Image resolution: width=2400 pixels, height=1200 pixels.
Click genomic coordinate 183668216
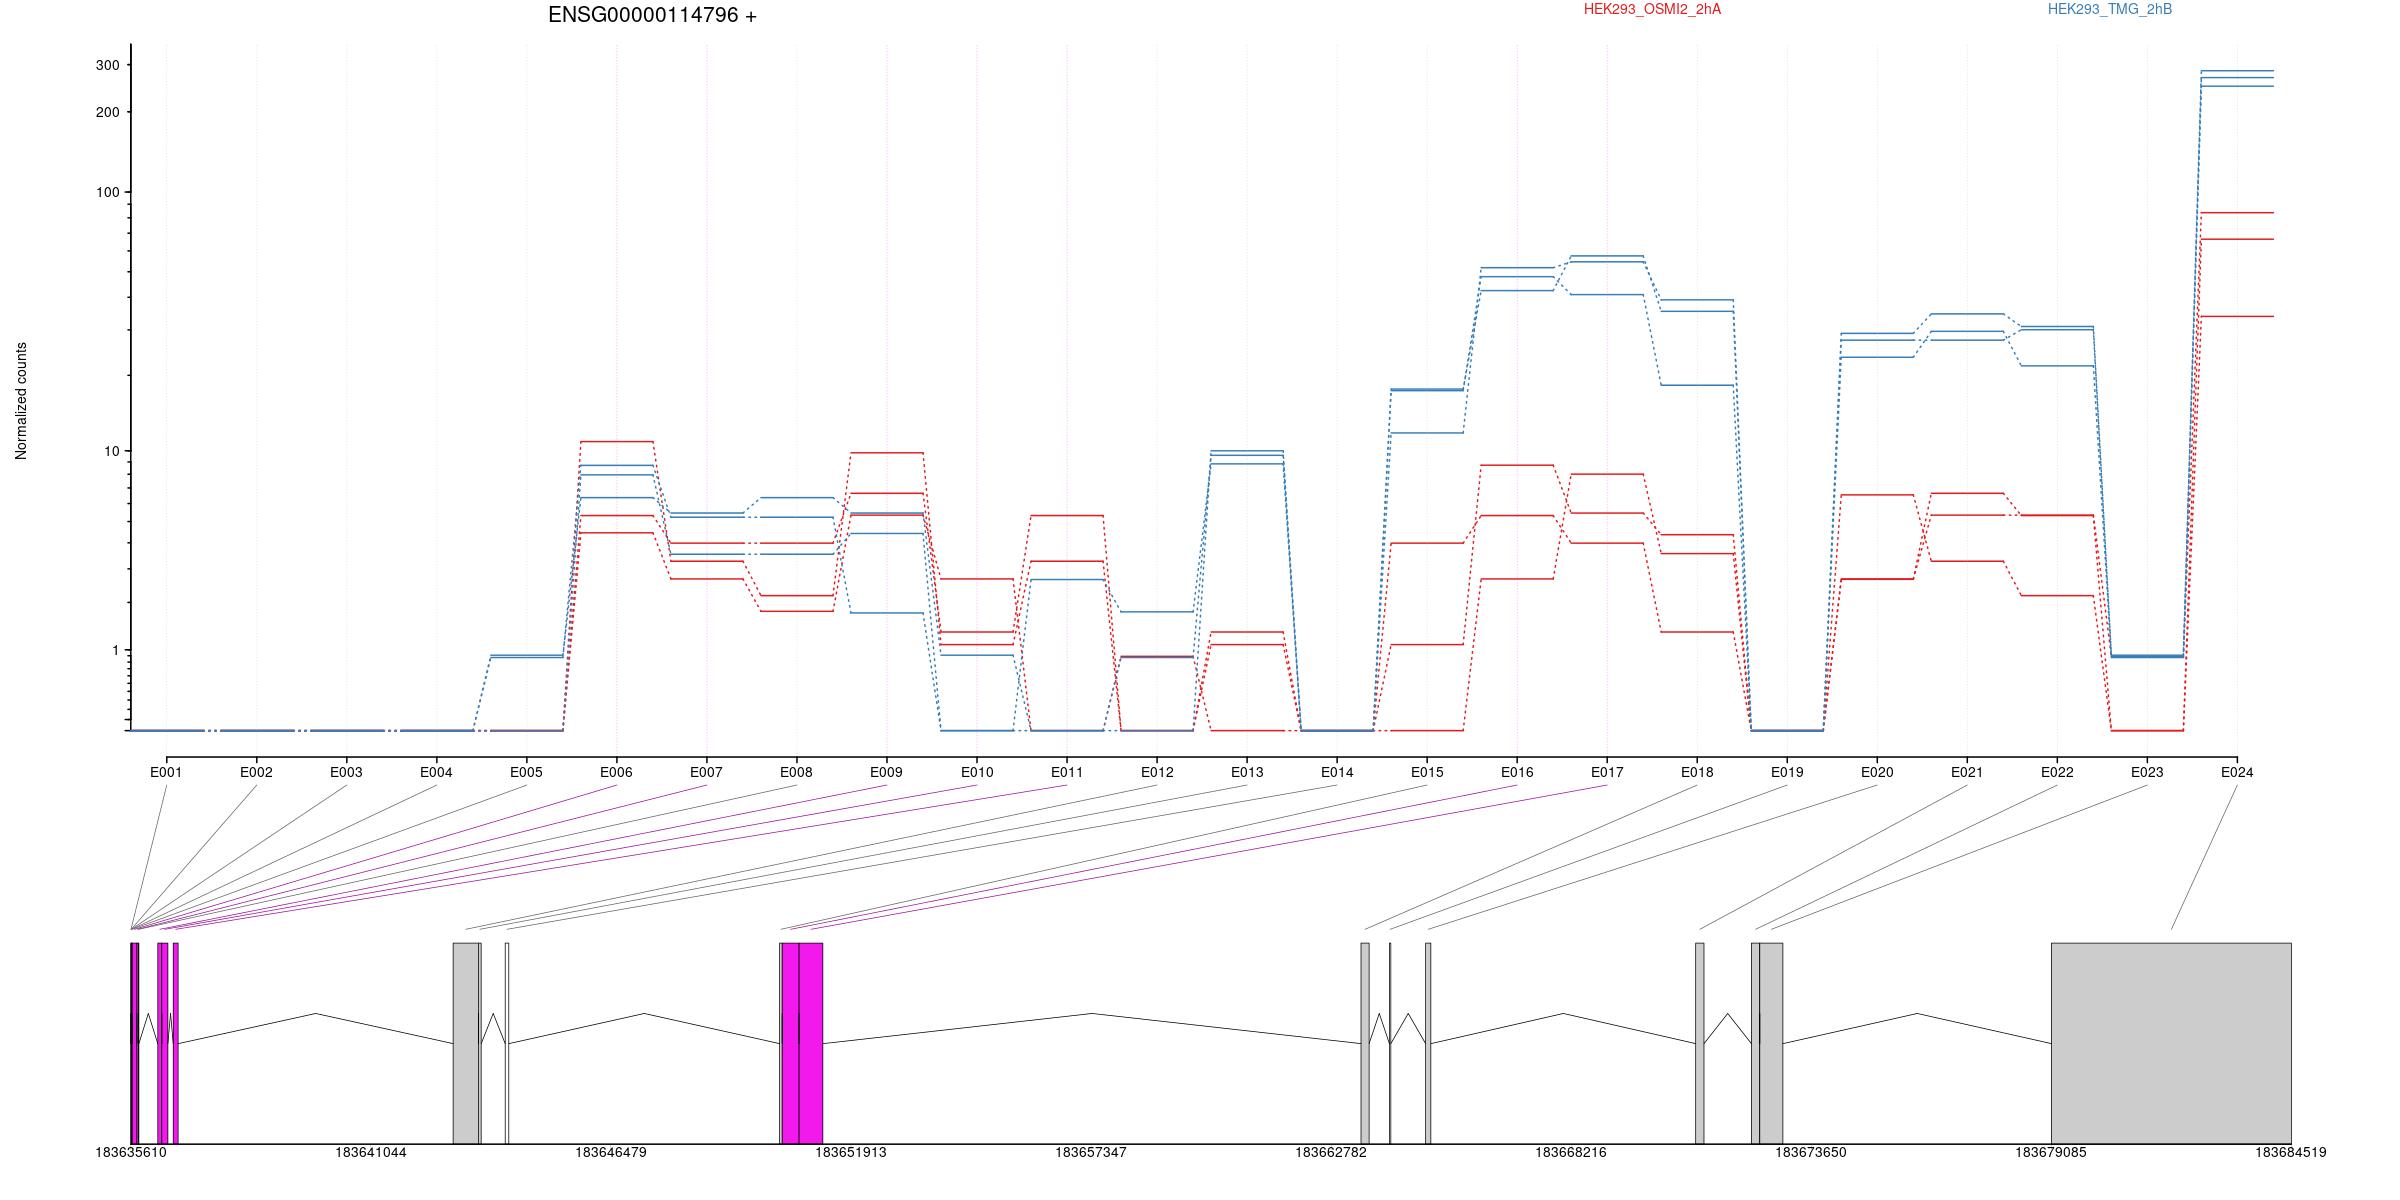tap(1571, 1153)
